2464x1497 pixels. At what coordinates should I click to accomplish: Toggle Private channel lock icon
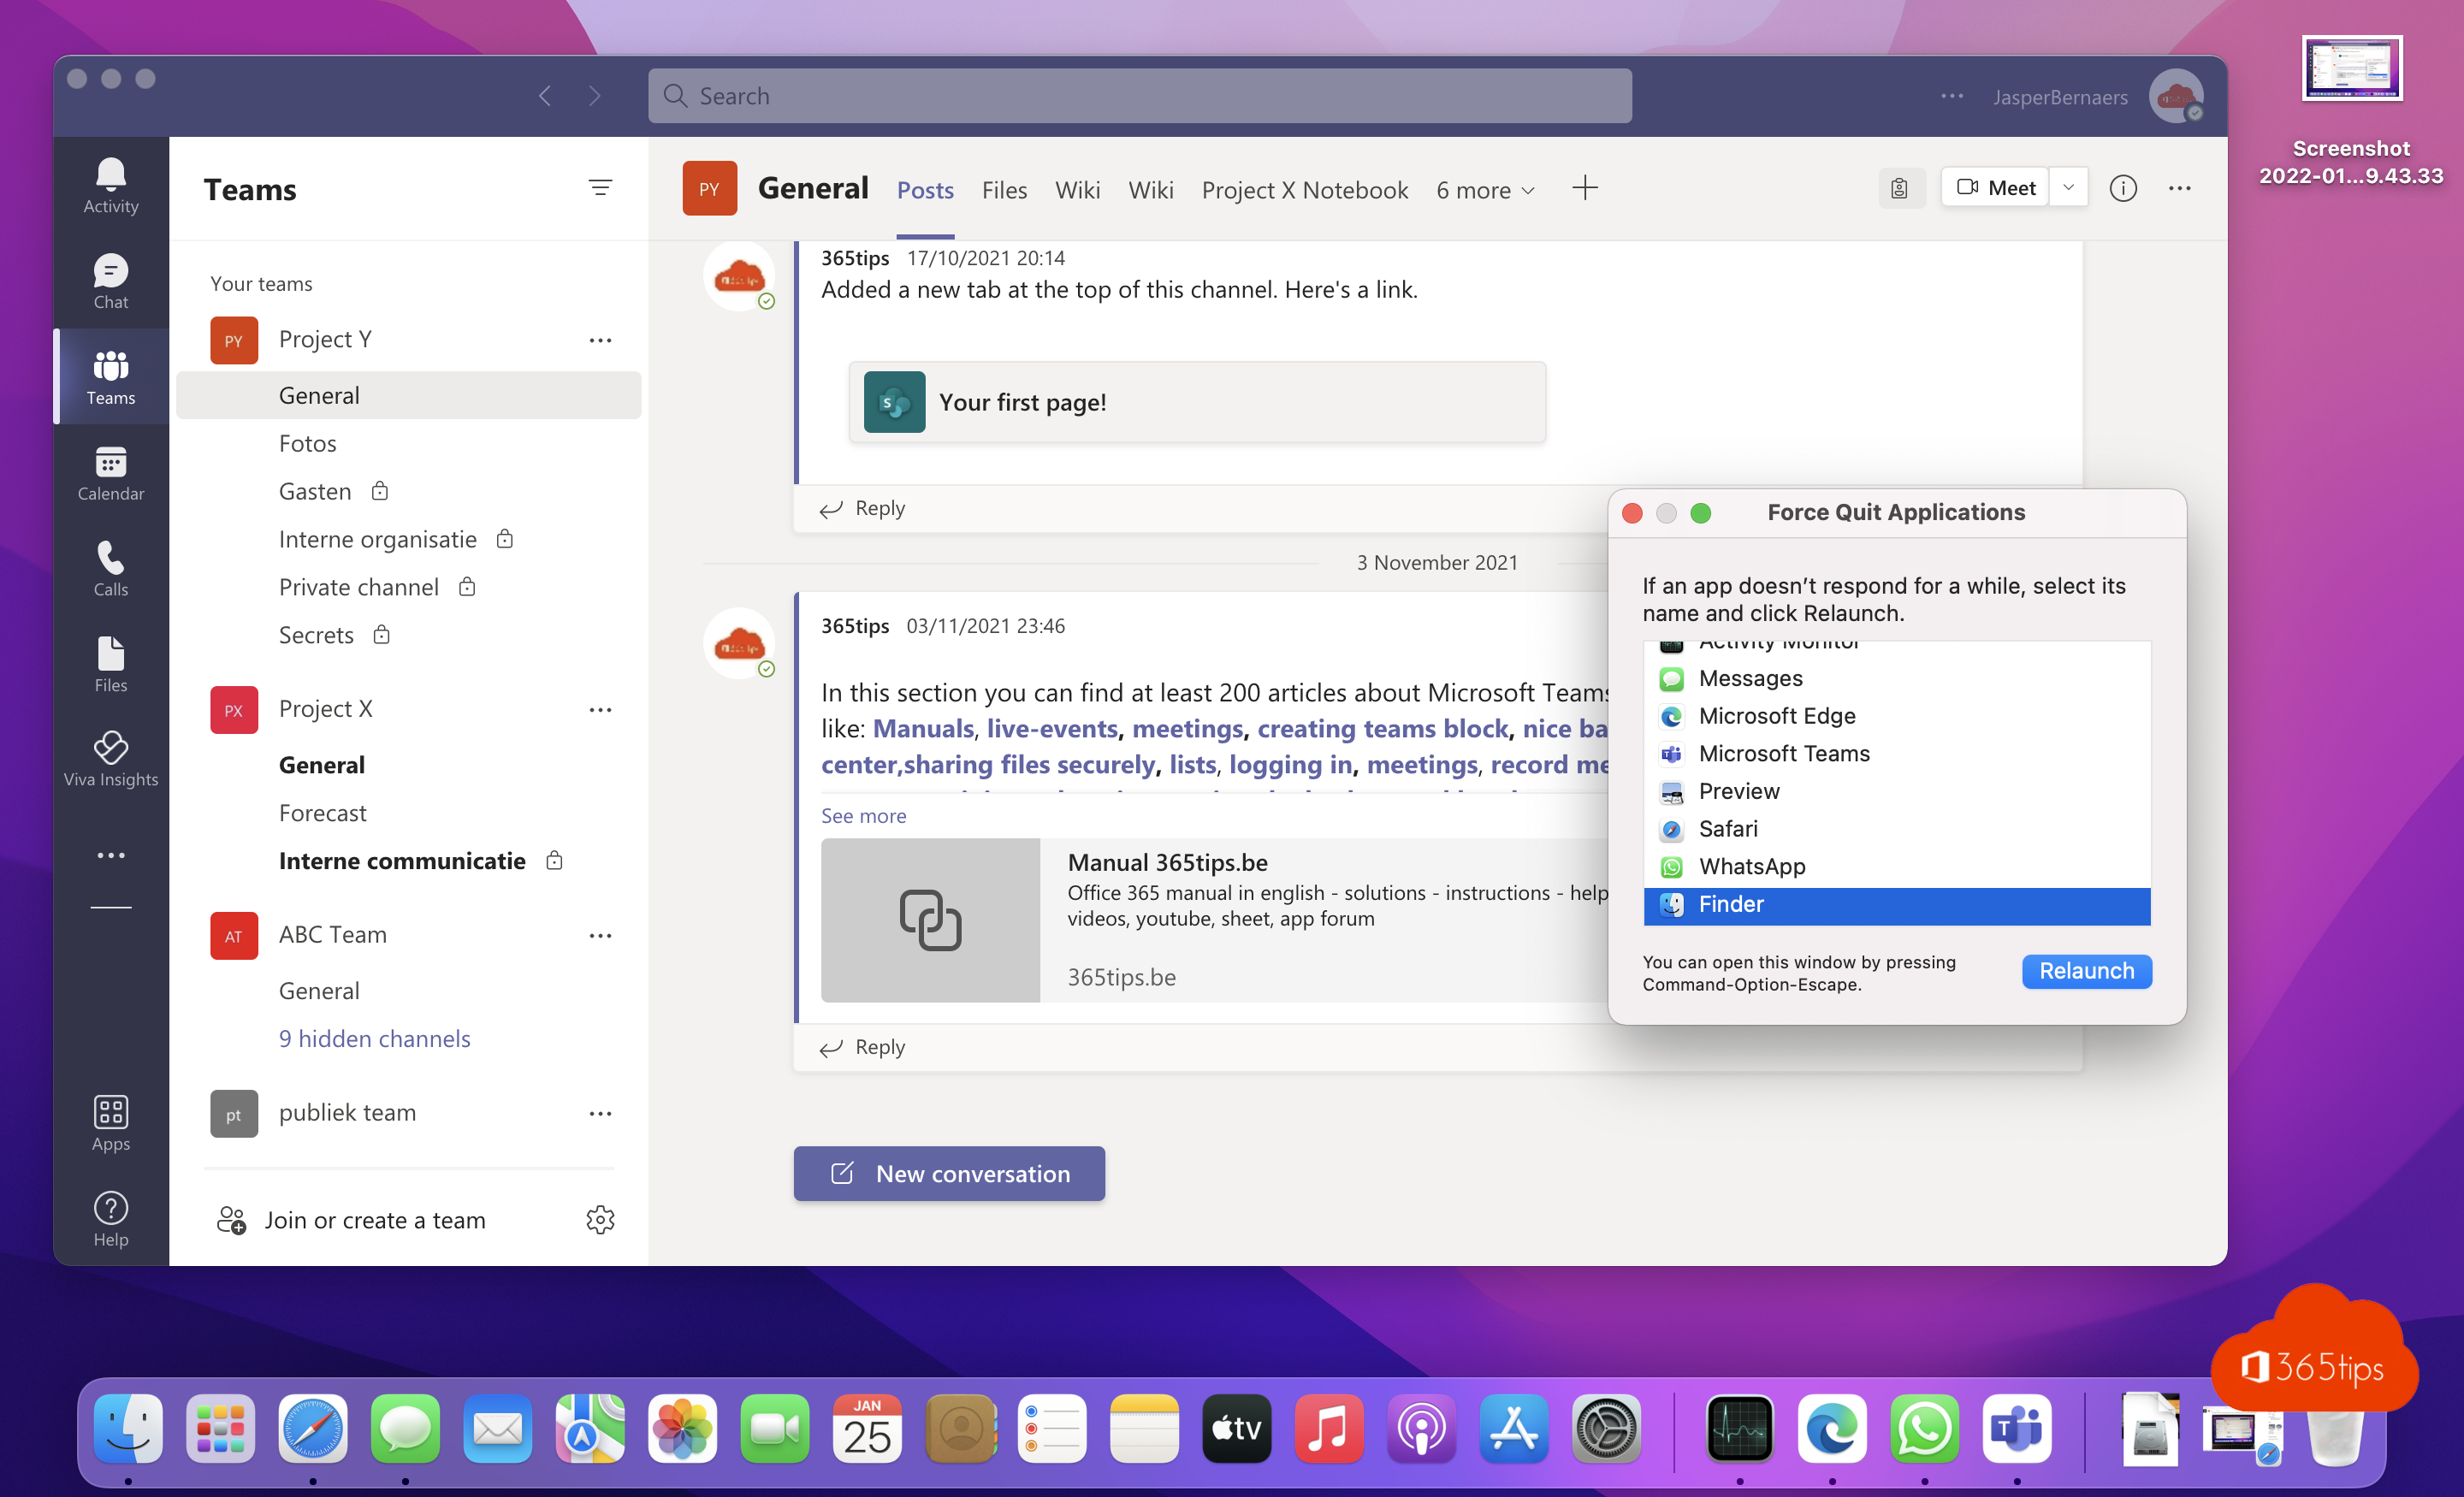[x=465, y=586]
